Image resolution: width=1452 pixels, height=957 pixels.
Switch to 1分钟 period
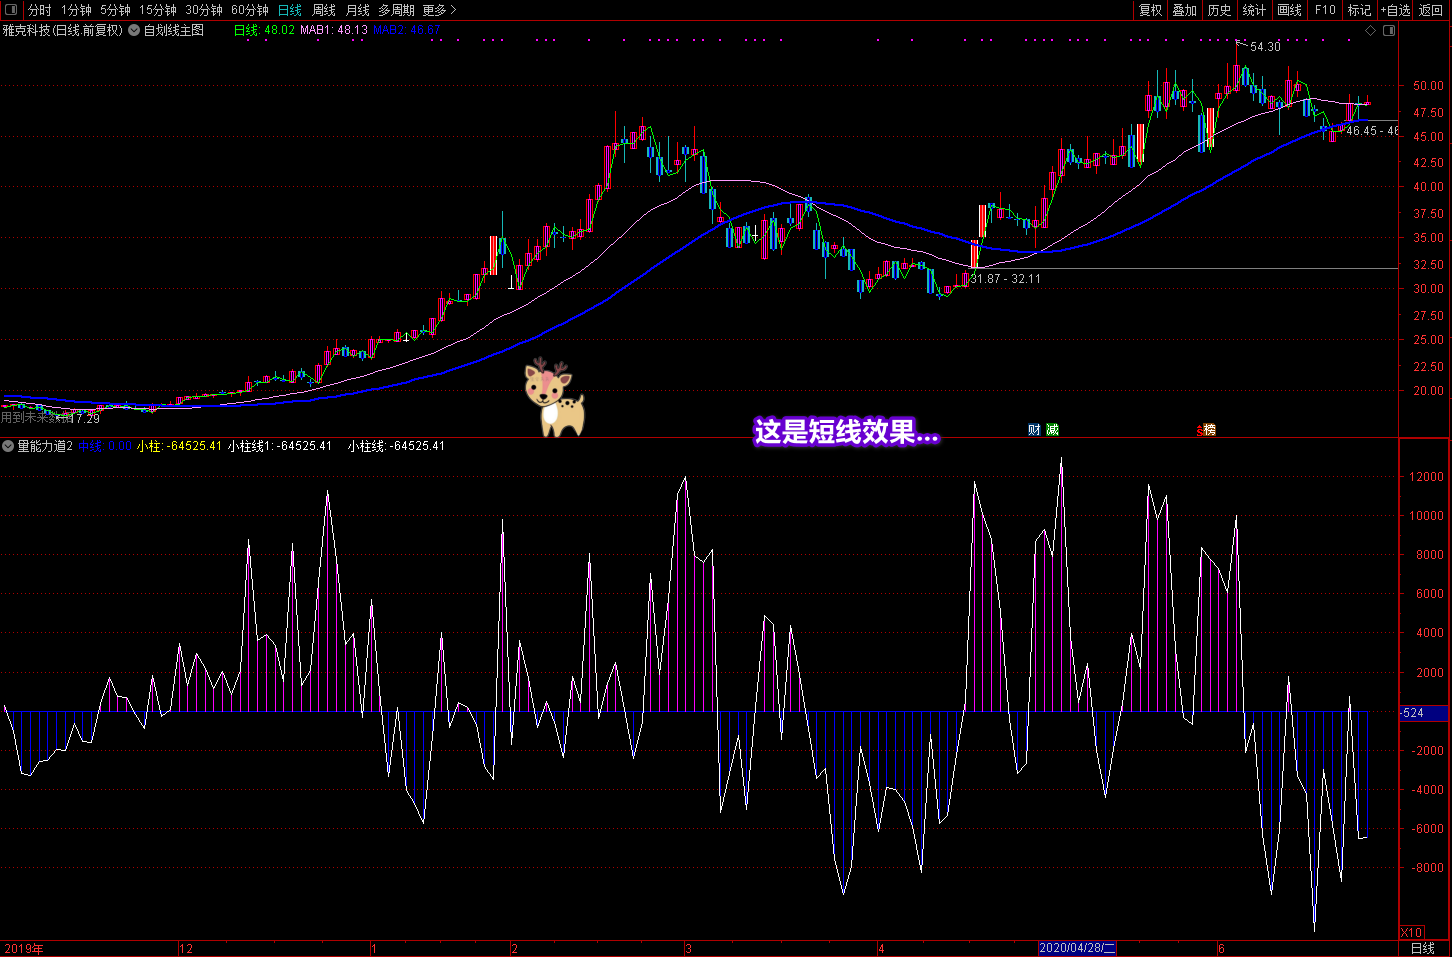(76, 10)
